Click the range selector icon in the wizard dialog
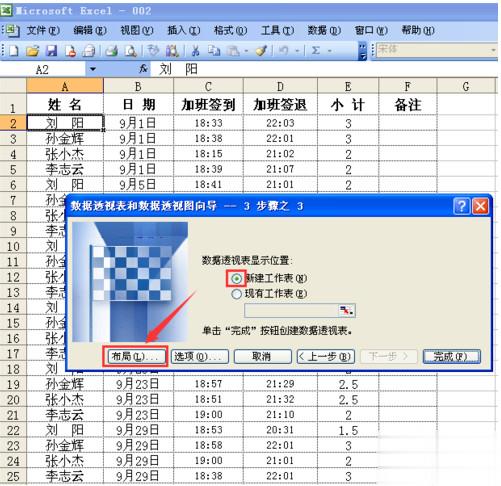This screenshot has height=486, width=501. (346, 311)
